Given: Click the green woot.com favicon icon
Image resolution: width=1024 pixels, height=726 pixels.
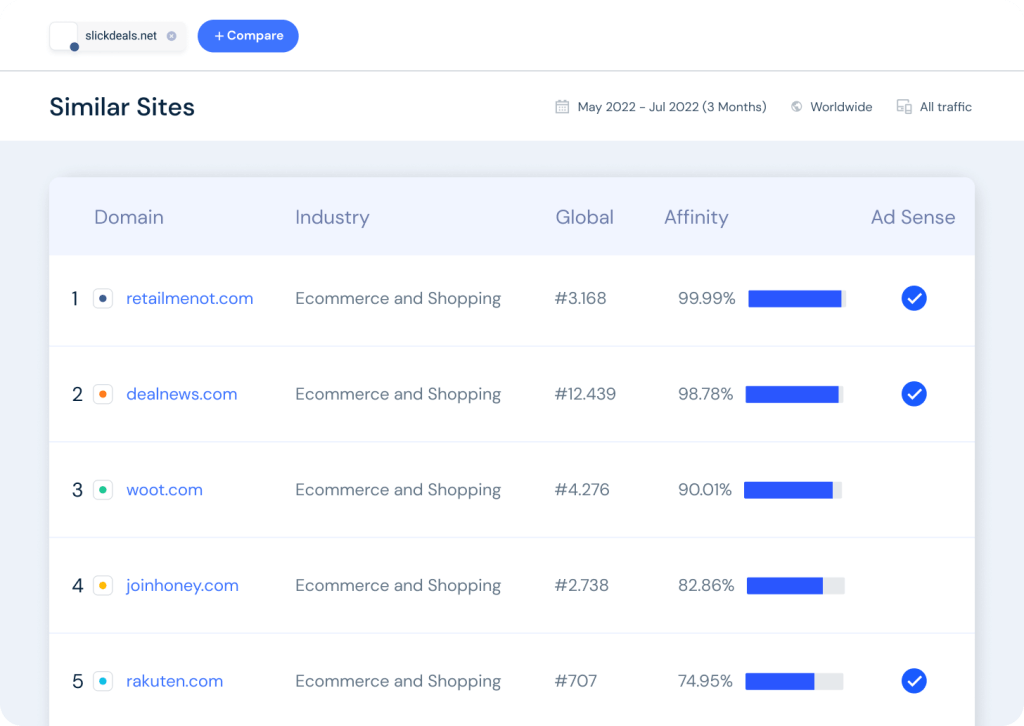Looking at the screenshot, I should [x=103, y=490].
